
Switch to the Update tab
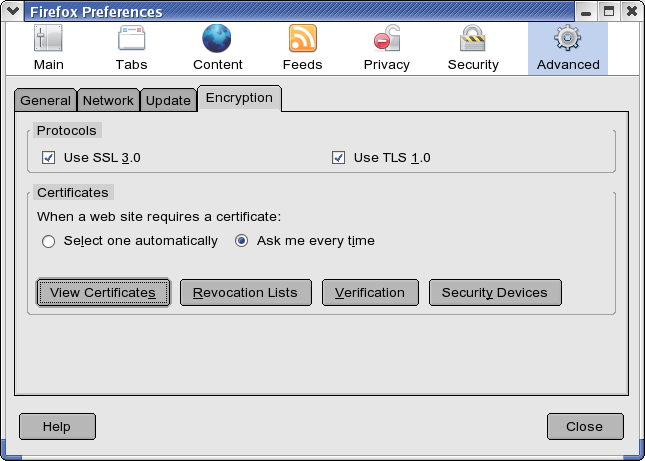(x=168, y=100)
